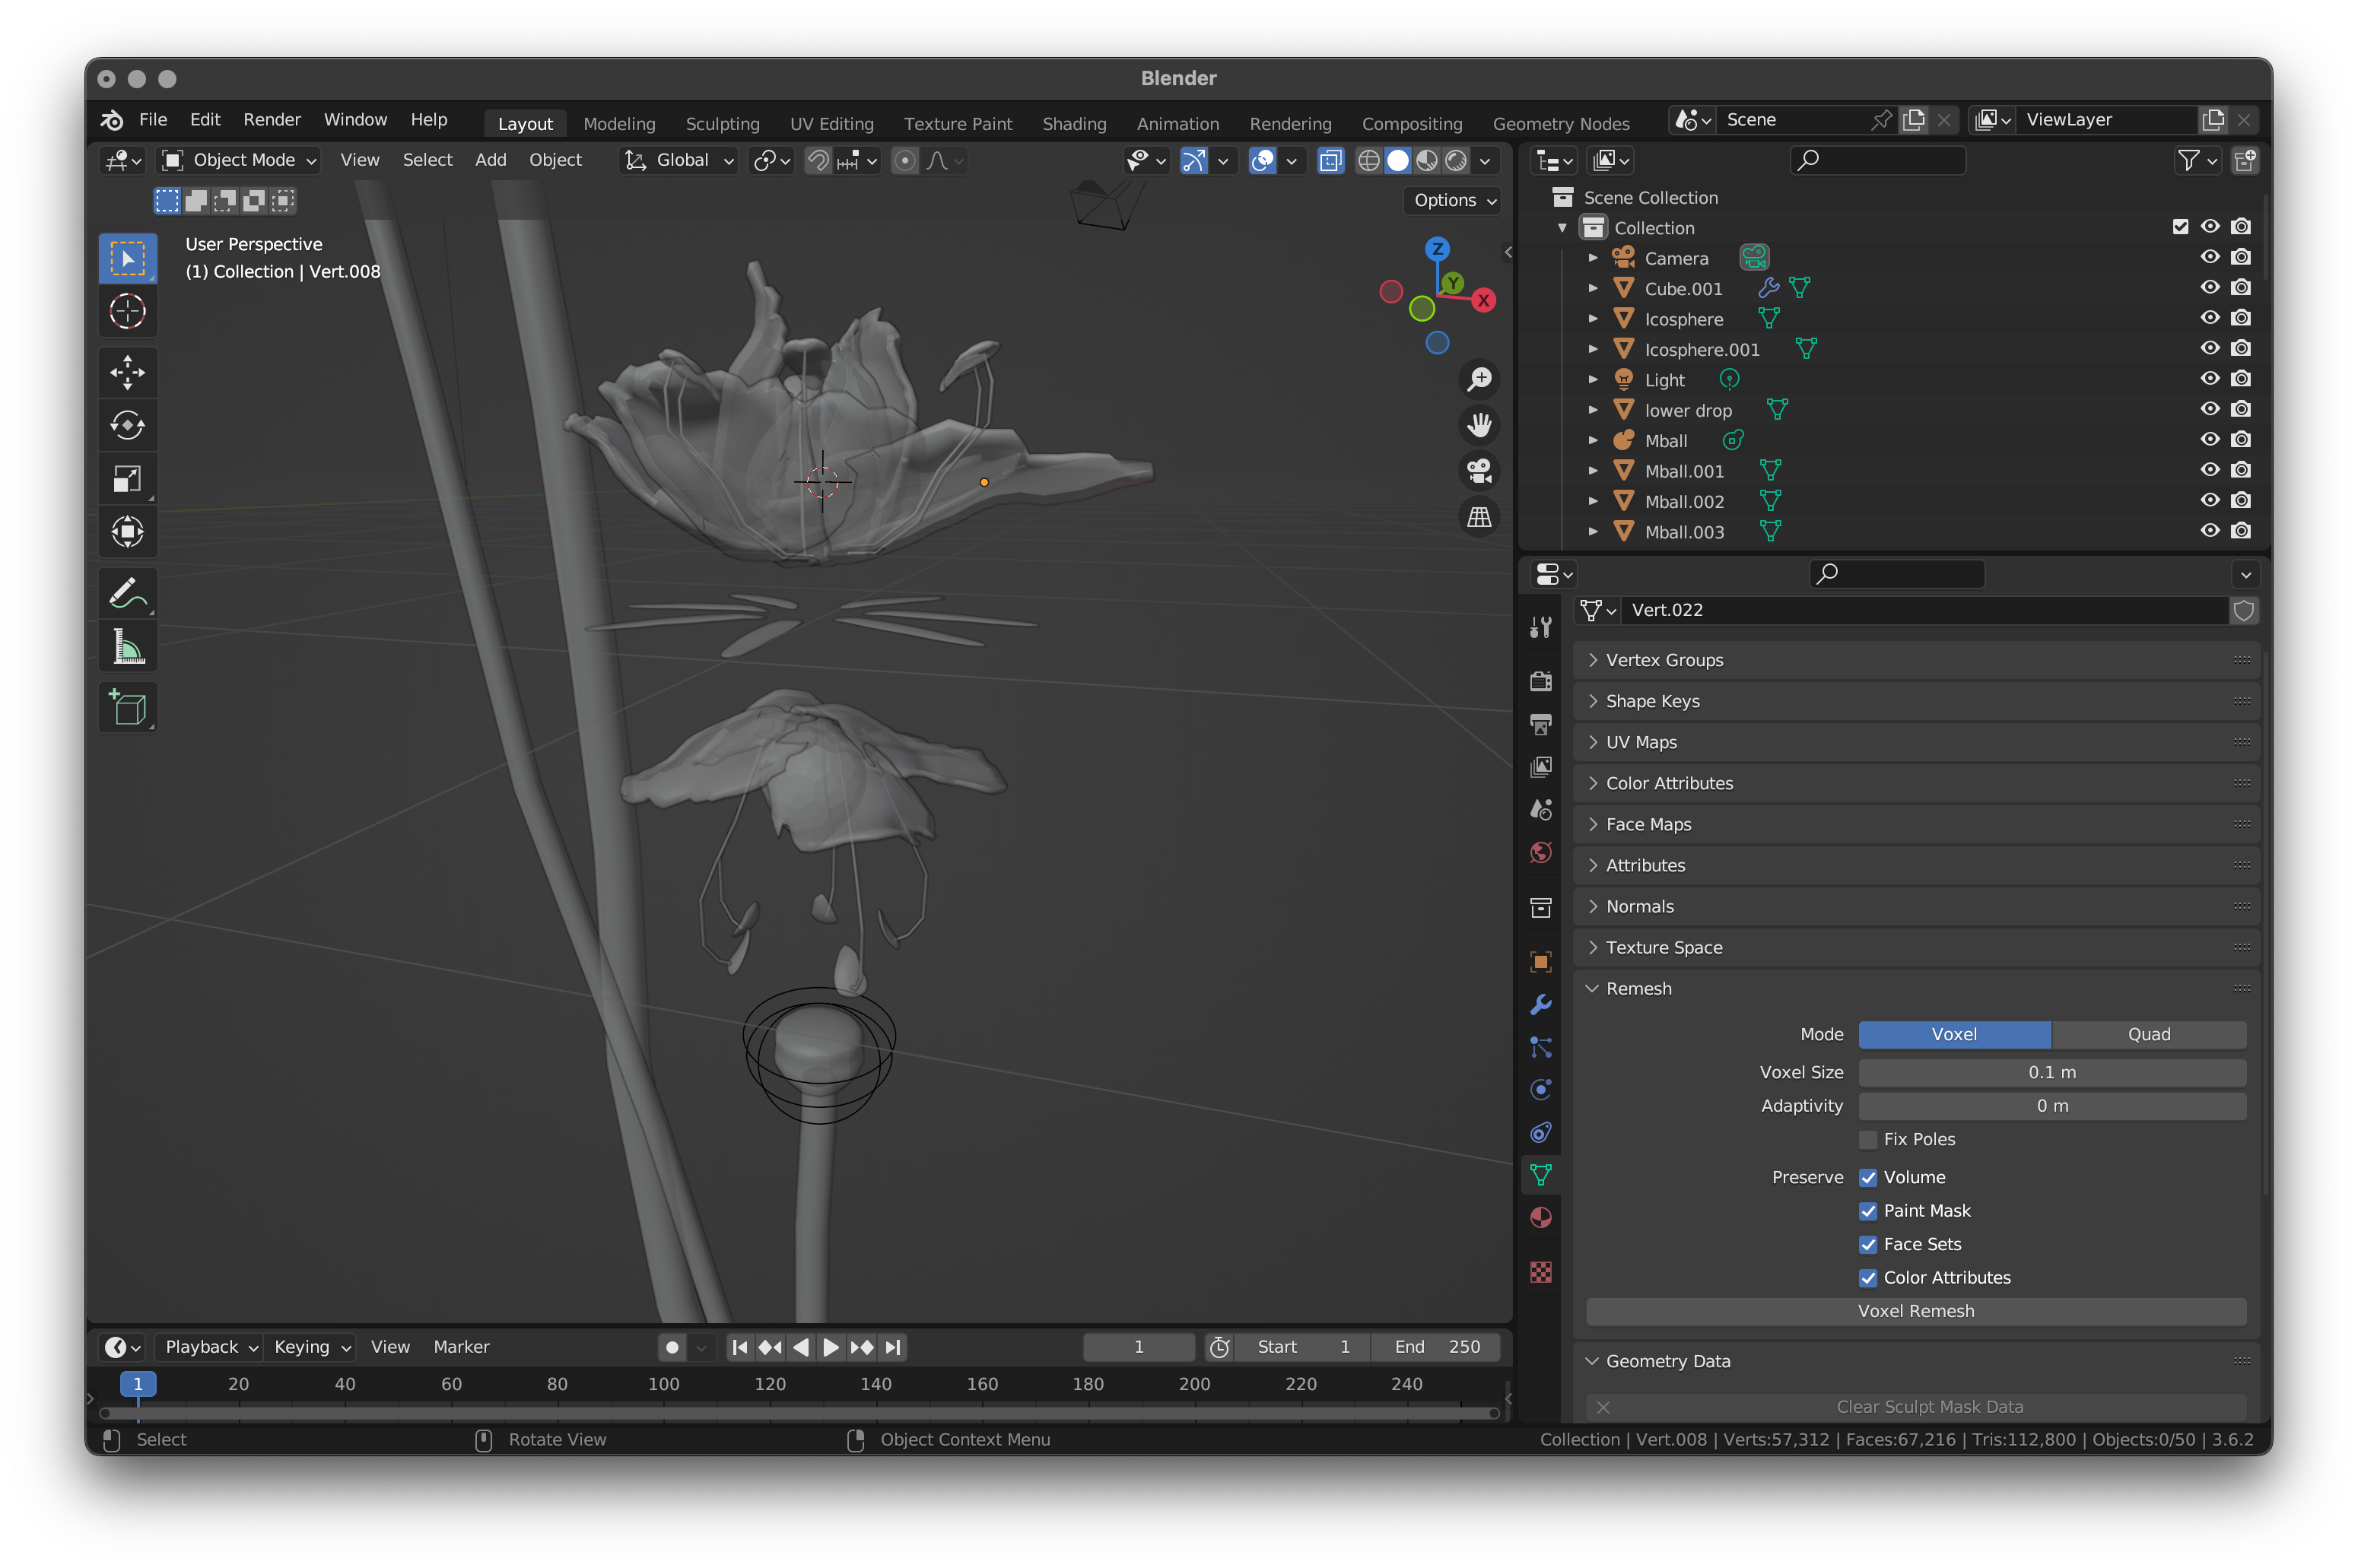Activate the Annotate pencil tool
The width and height of the screenshot is (2358, 1568).
coord(127,593)
